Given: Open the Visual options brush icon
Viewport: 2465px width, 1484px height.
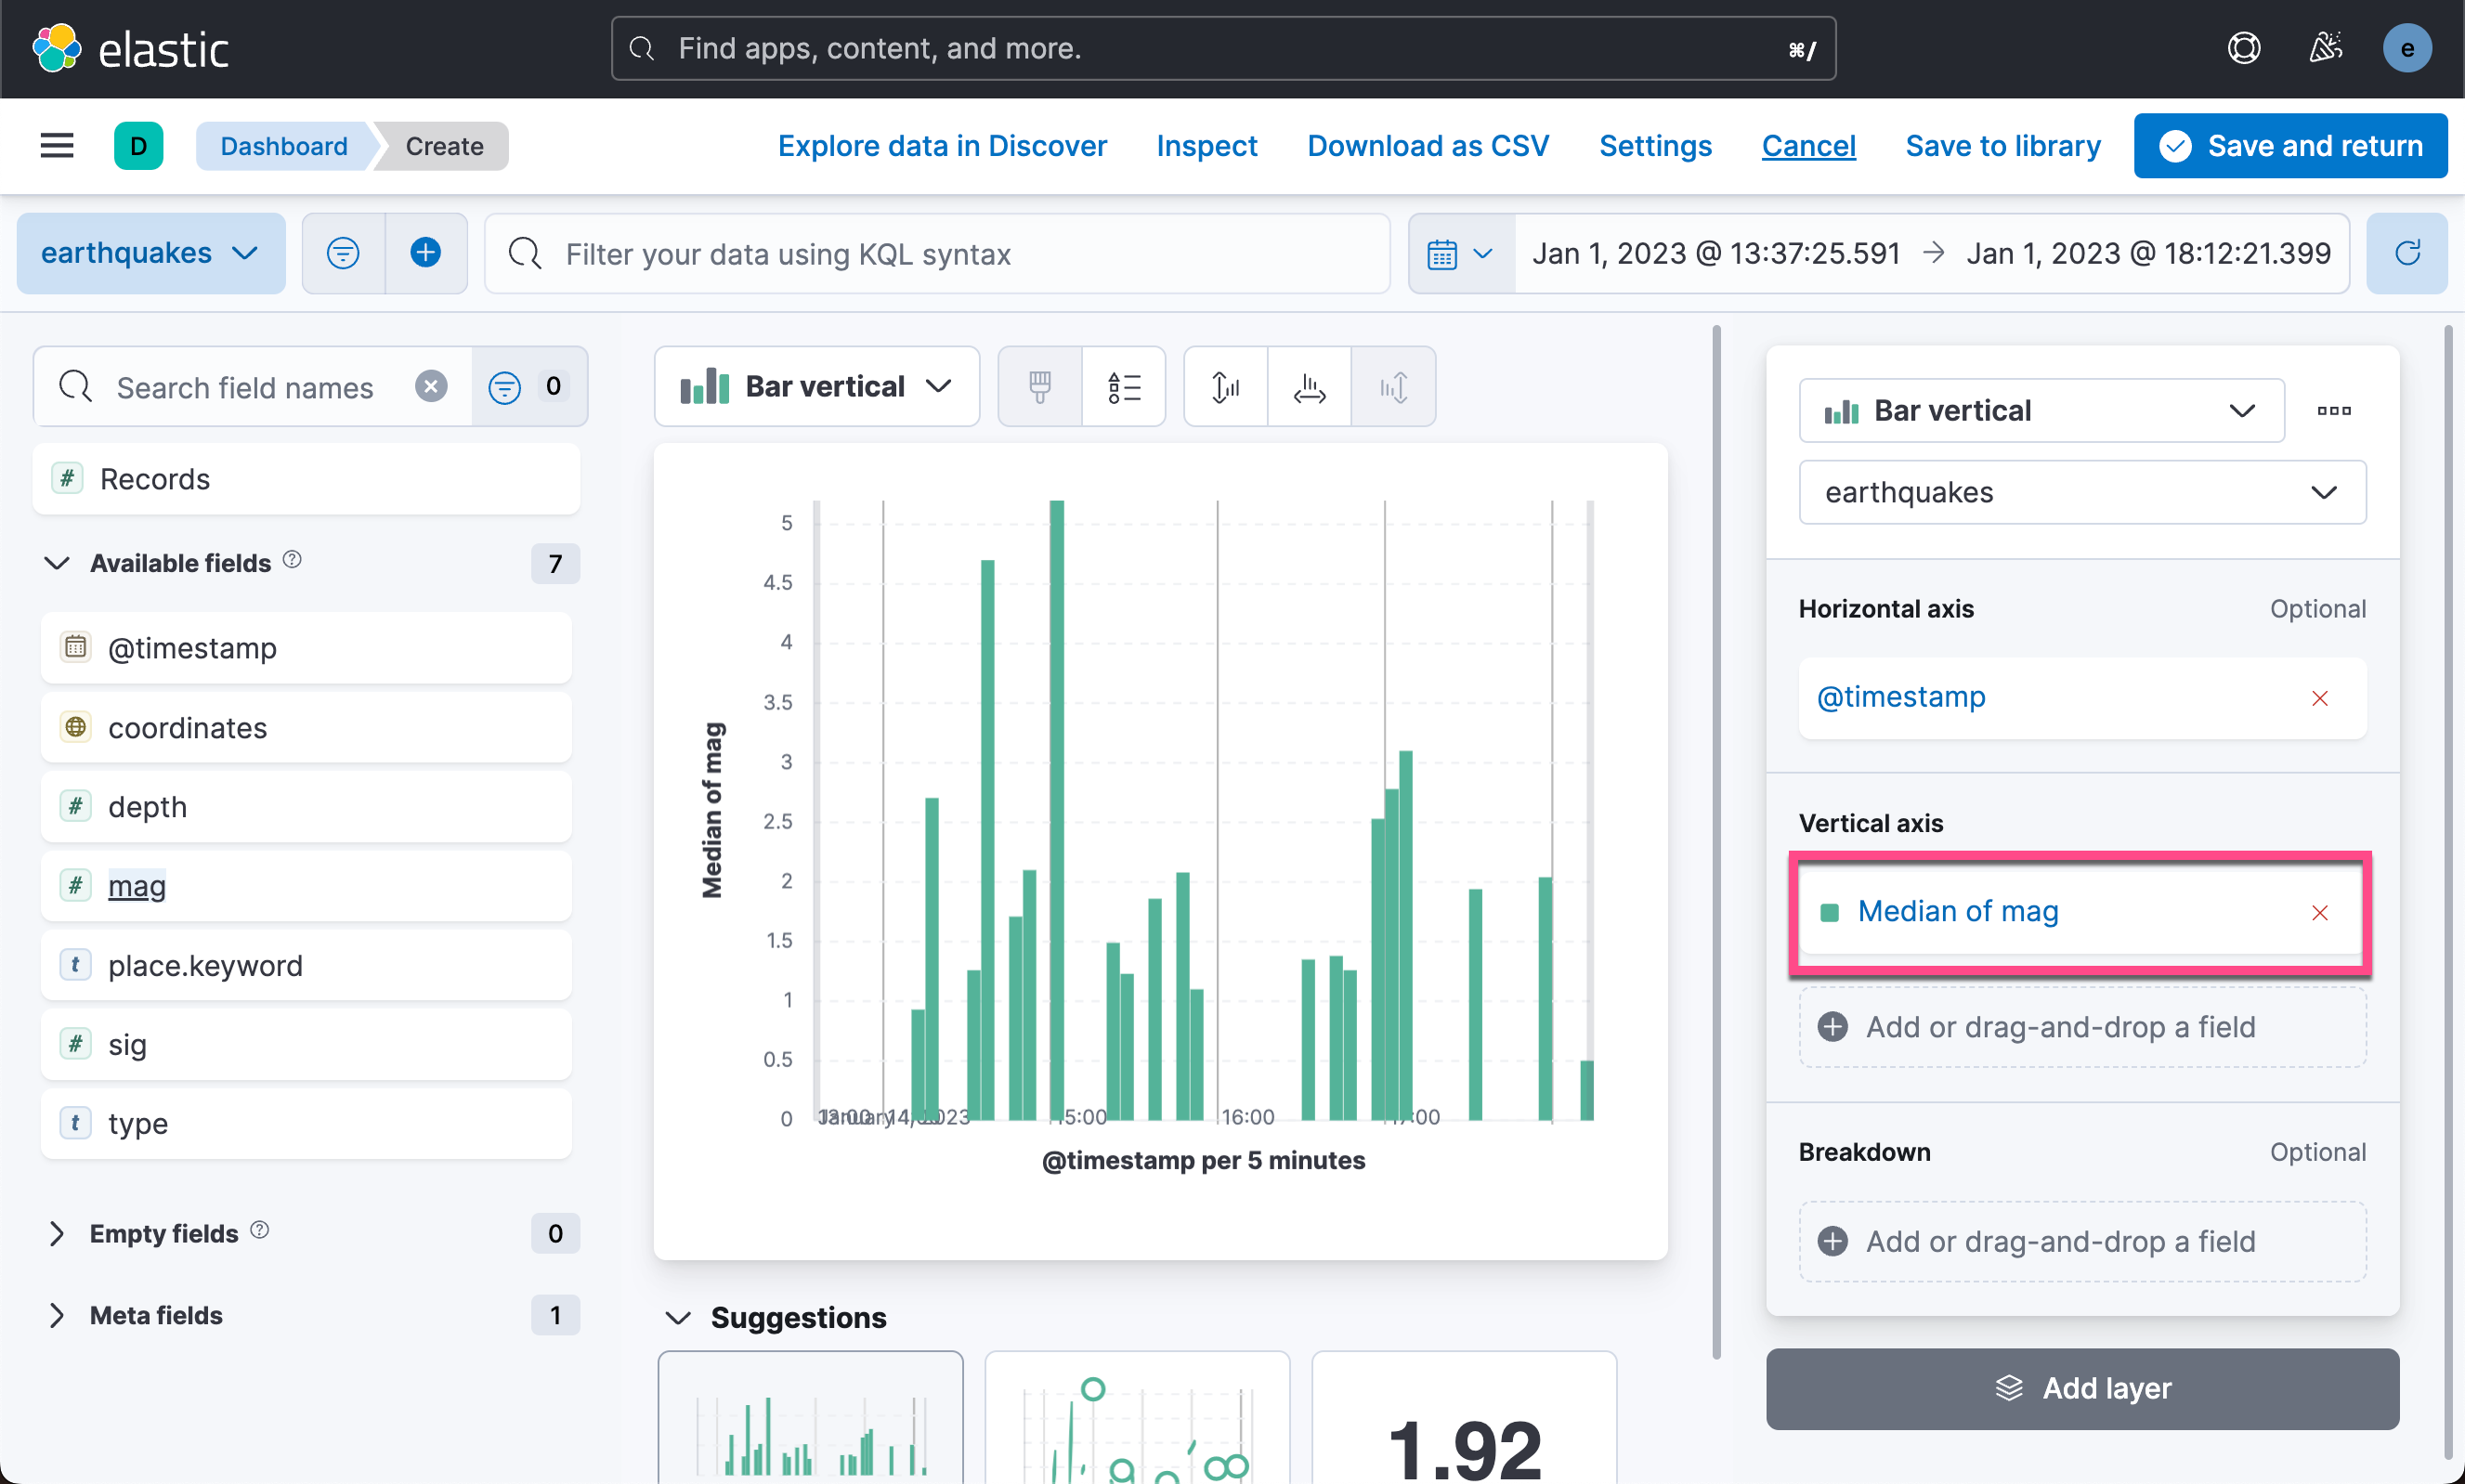Looking at the screenshot, I should [x=1040, y=387].
